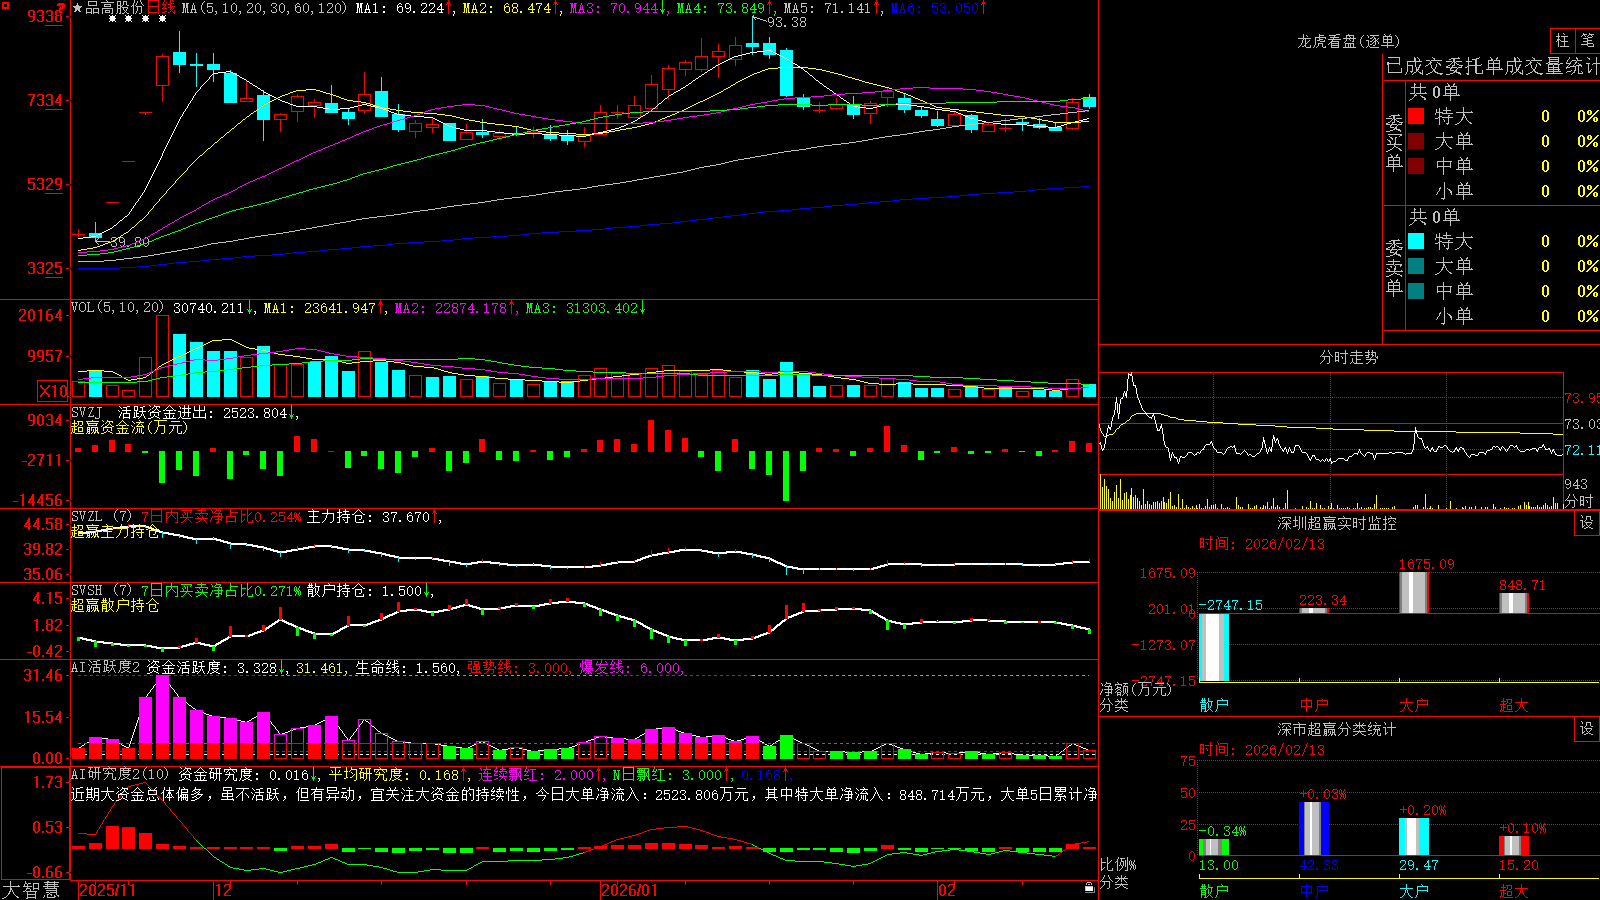Select the AI活跃度2 indicator title

[106, 667]
